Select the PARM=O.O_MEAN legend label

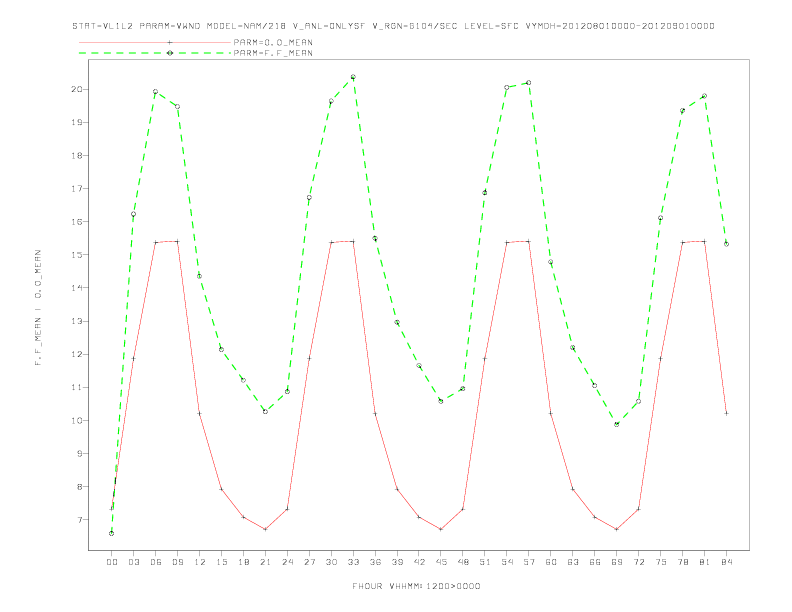tap(273, 42)
